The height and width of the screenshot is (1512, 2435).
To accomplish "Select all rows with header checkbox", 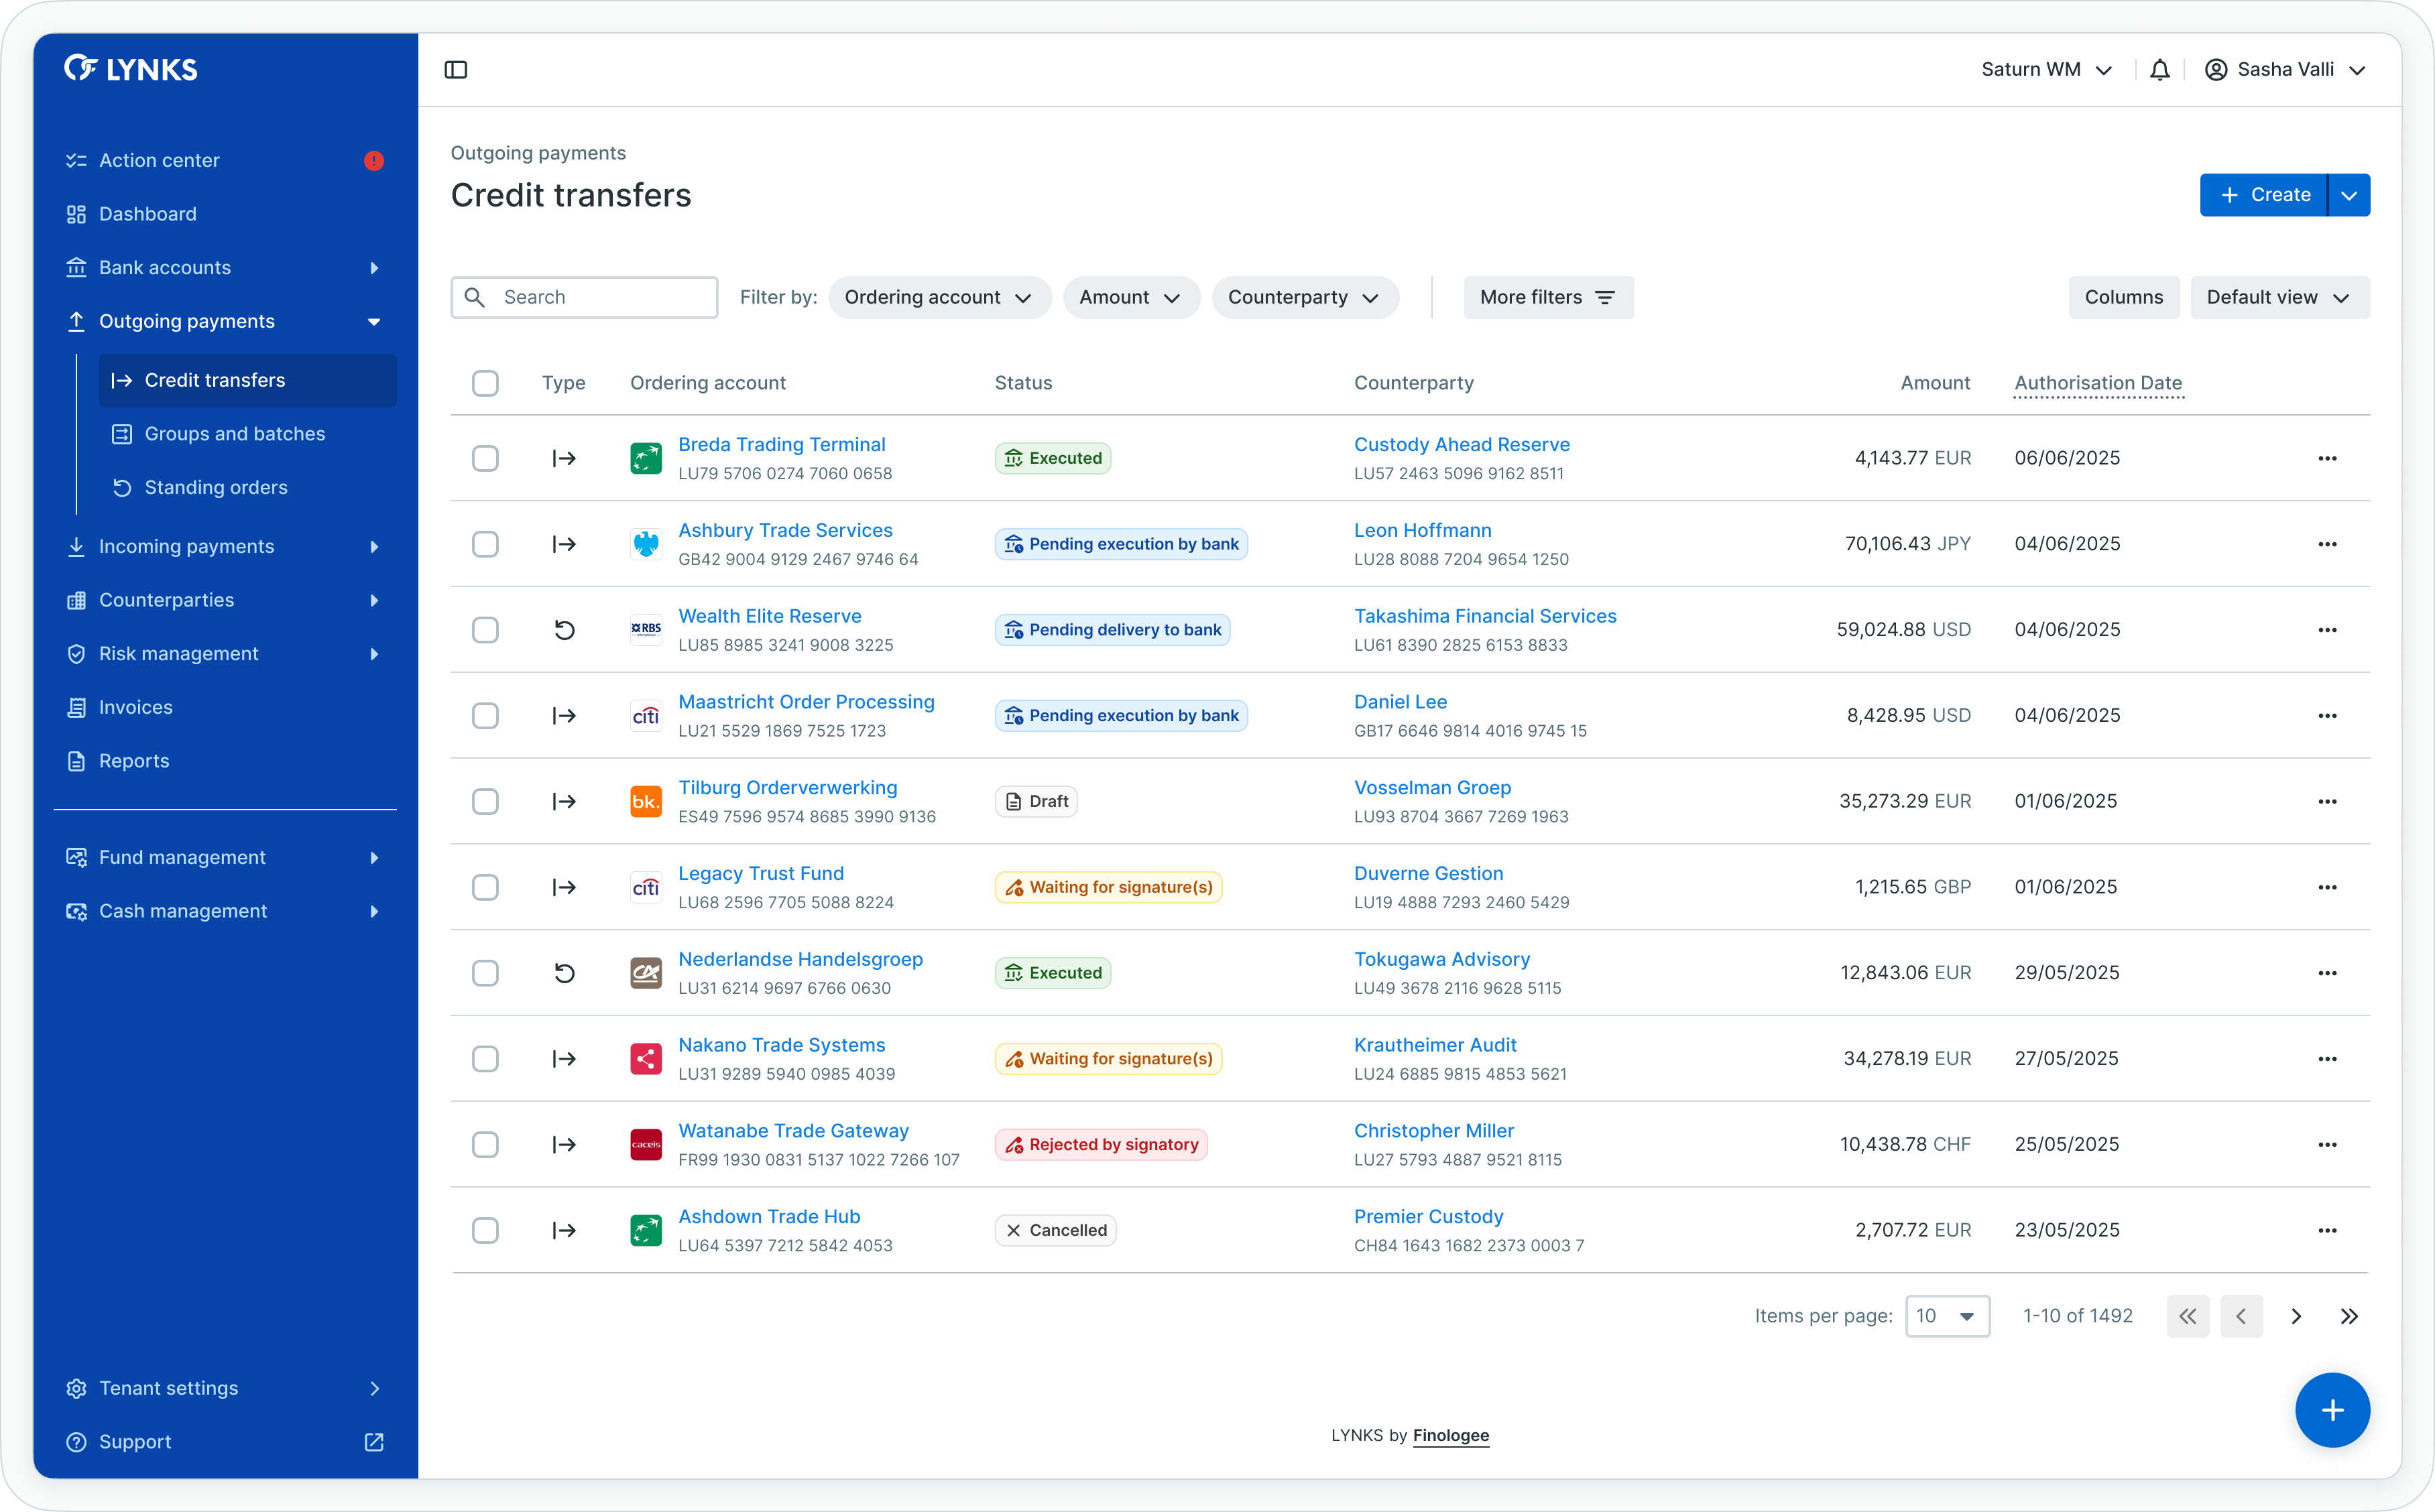I will coord(485,383).
